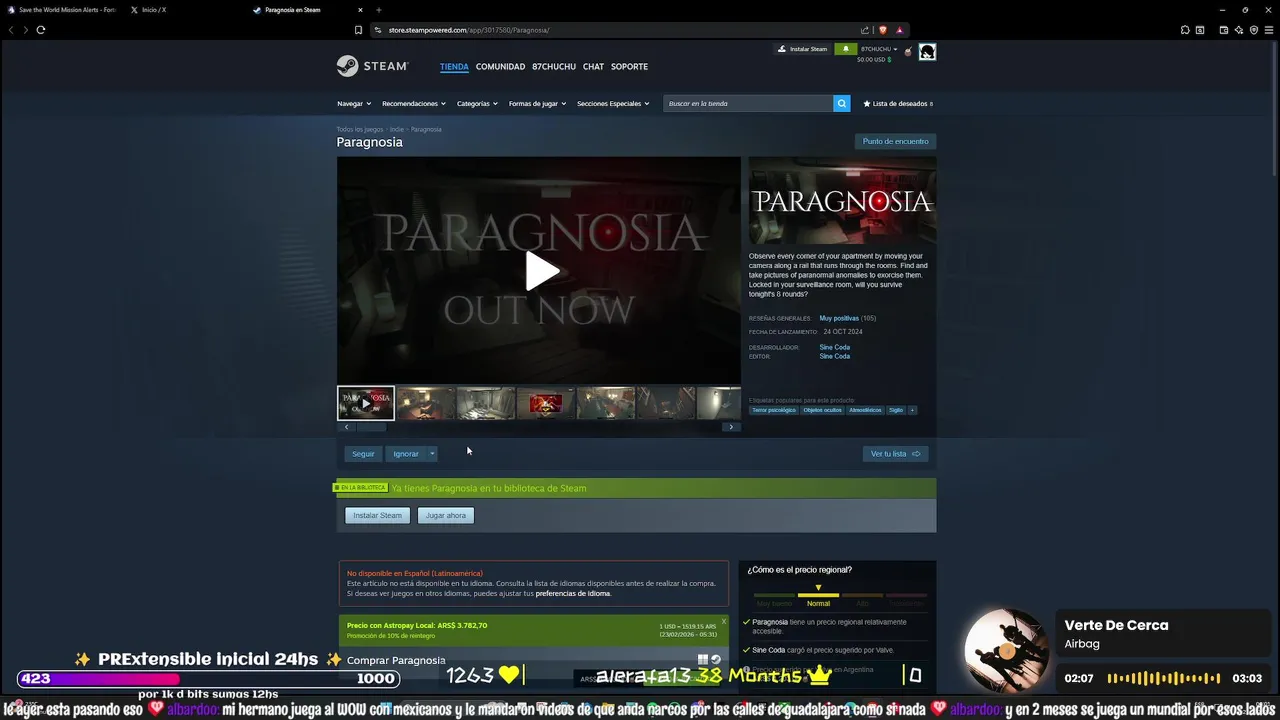Expand the Ignorar options arrow
Viewport: 1280px width, 720px height.
[x=432, y=454]
